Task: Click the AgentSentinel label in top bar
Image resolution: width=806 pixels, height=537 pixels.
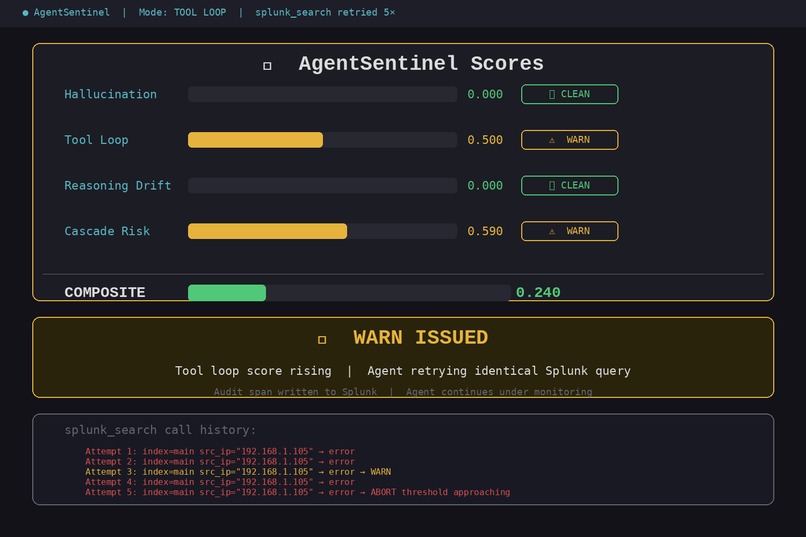Action: tap(71, 12)
